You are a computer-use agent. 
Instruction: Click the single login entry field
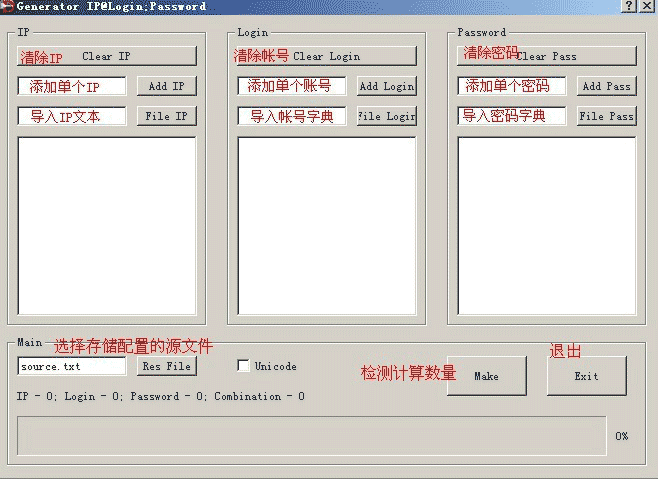[292, 86]
